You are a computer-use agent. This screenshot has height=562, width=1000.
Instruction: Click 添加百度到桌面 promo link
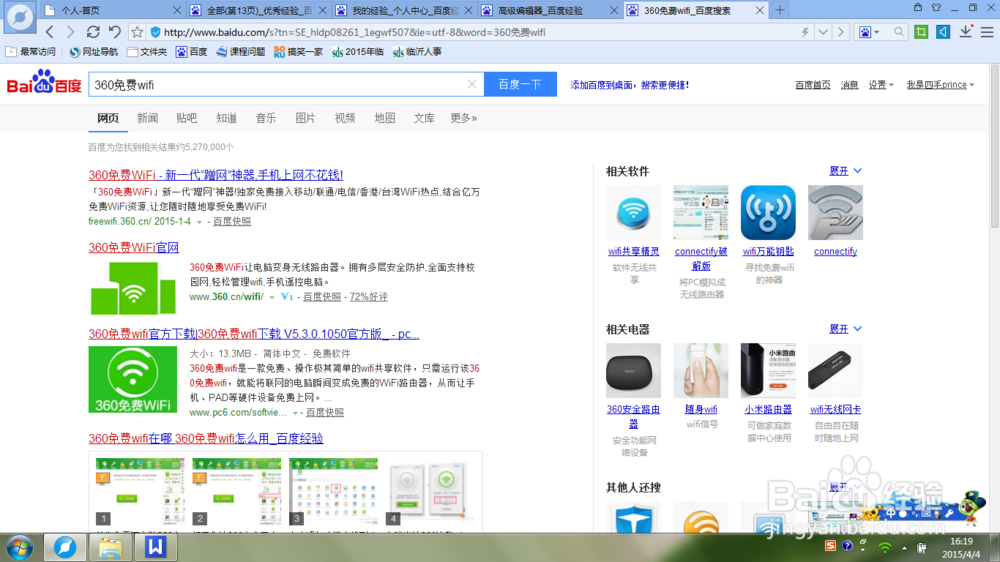[x=629, y=85]
